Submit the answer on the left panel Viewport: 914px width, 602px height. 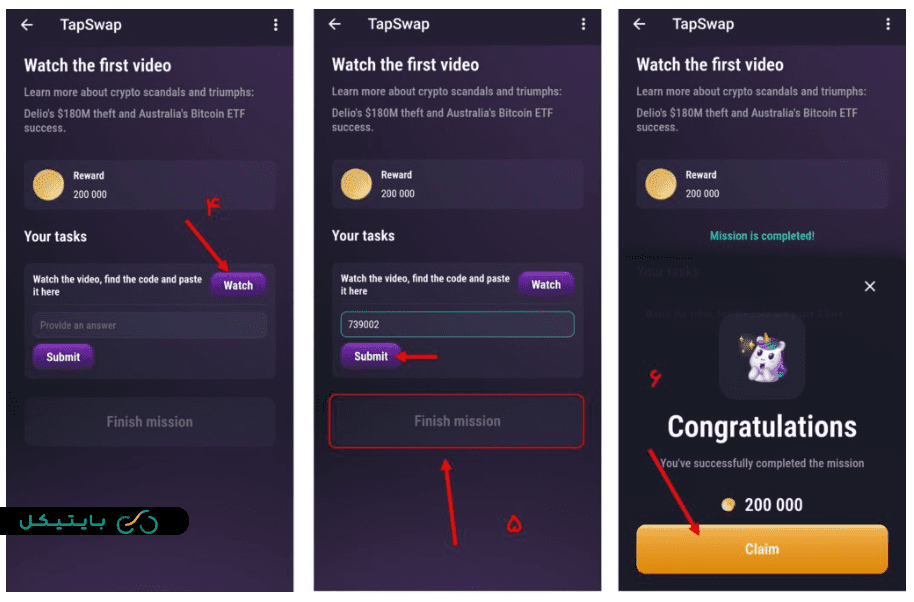pos(63,356)
